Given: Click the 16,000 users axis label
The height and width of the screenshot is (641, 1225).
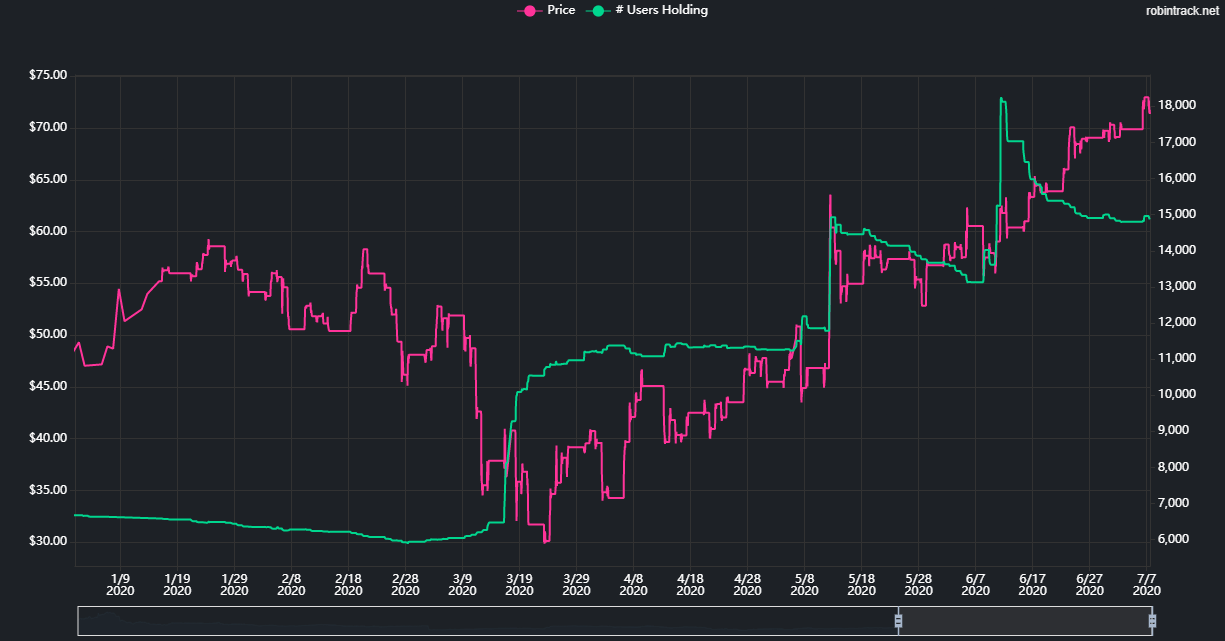Looking at the screenshot, I should click(1178, 178).
